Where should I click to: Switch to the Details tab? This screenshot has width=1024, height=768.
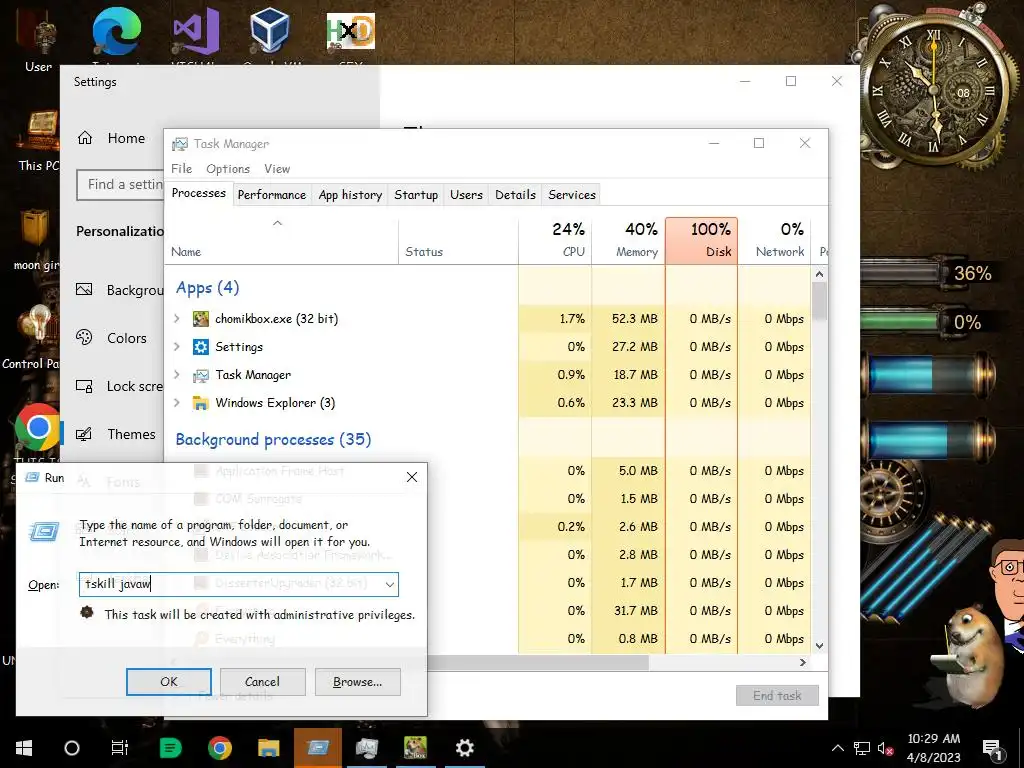coord(515,195)
